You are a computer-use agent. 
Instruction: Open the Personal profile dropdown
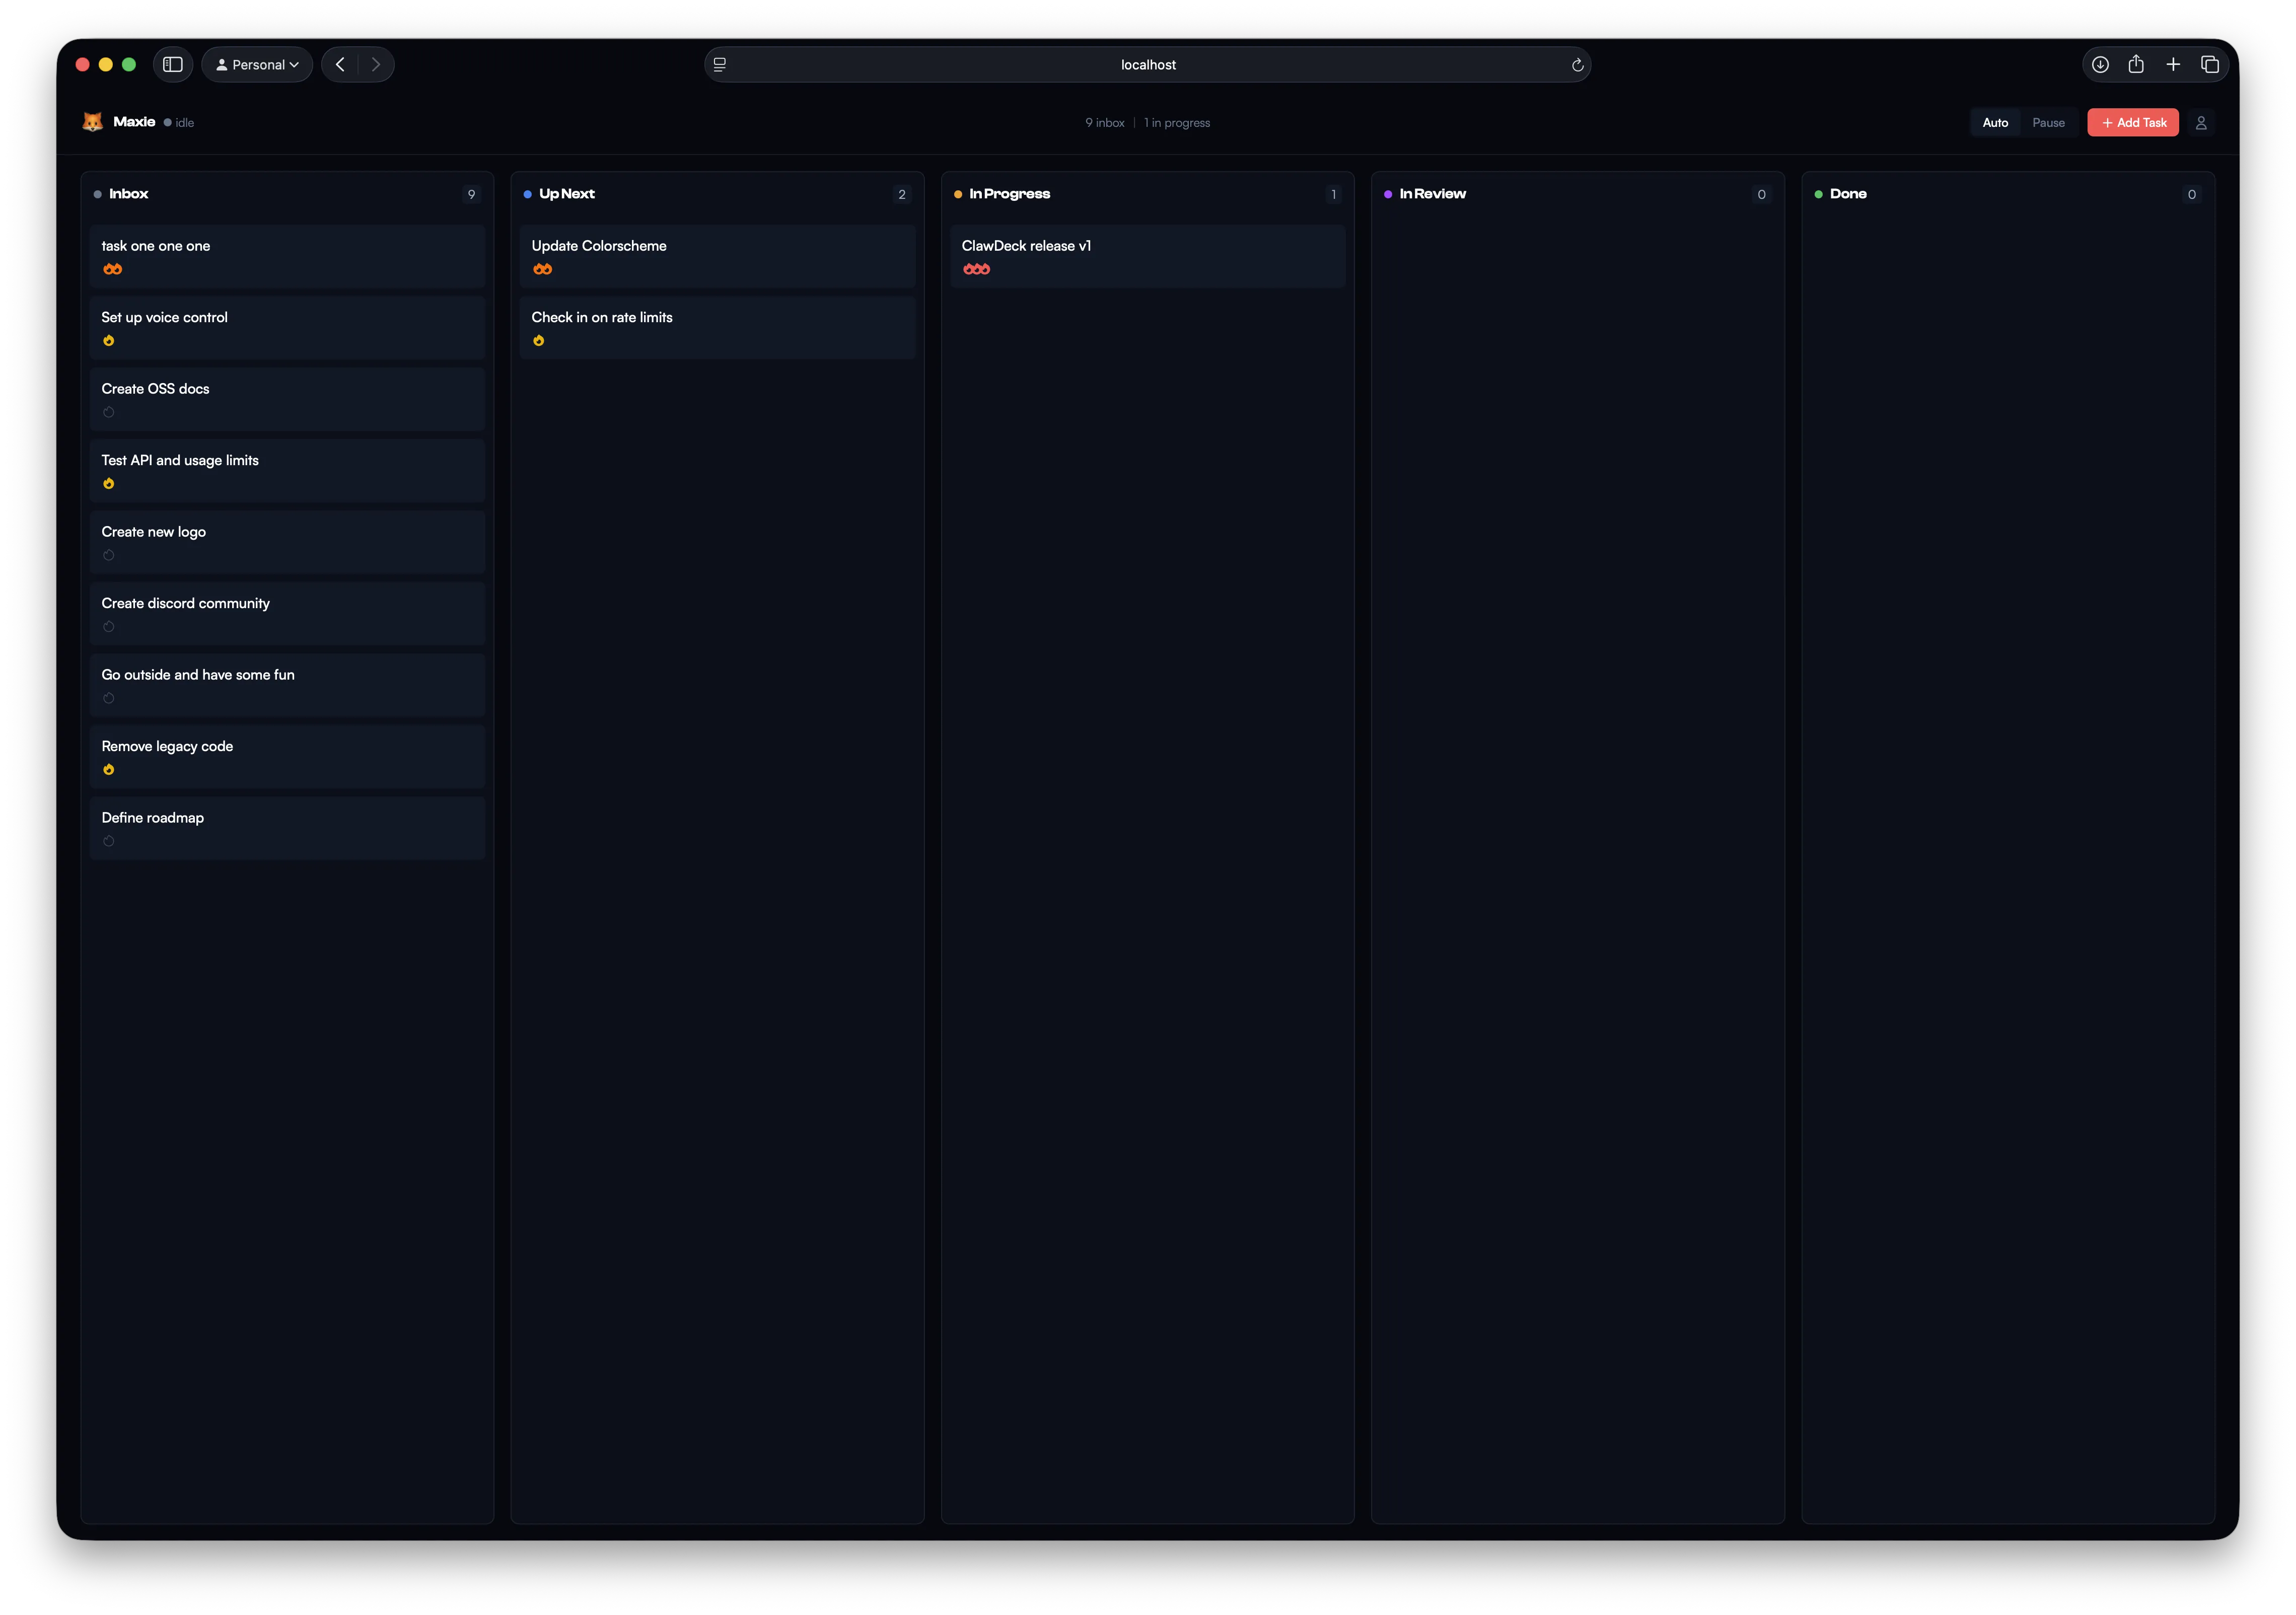pyautogui.click(x=256, y=64)
